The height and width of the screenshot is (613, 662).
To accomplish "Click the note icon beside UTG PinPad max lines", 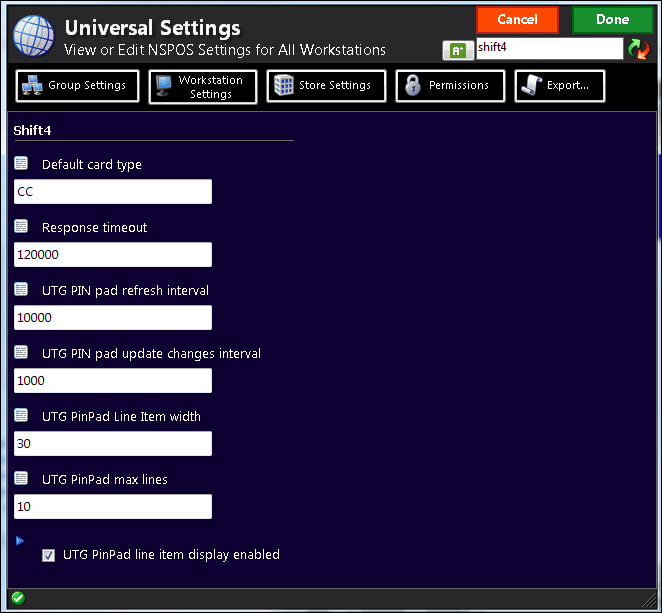I will 21,478.
